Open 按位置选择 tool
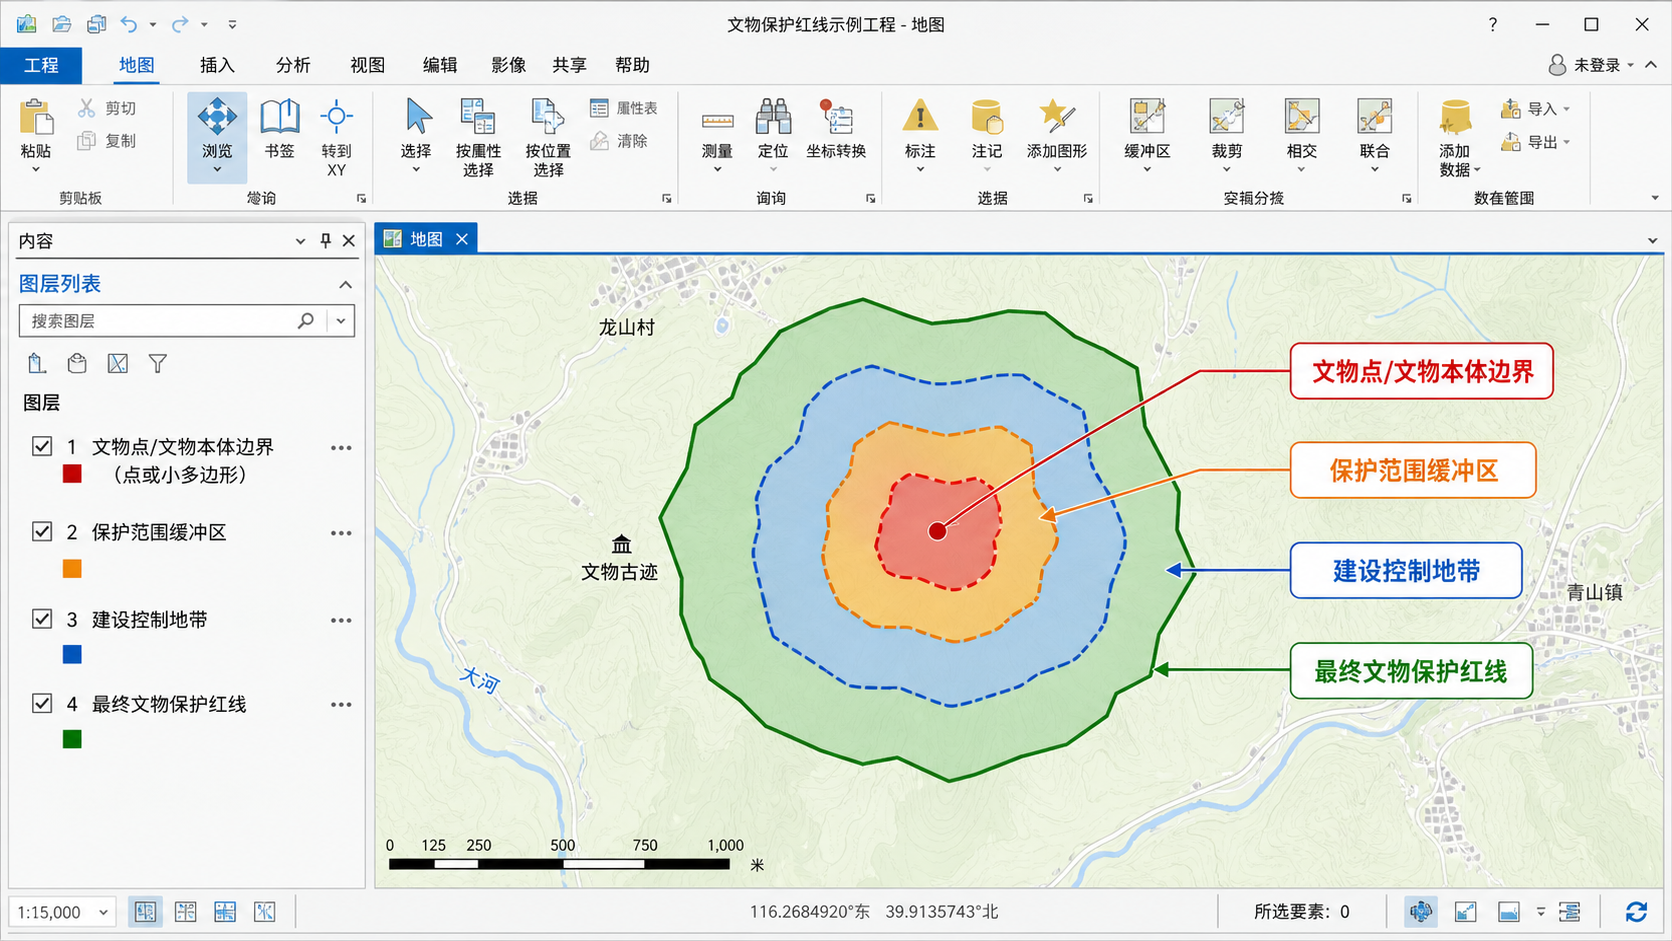This screenshot has width=1672, height=941. click(x=548, y=137)
